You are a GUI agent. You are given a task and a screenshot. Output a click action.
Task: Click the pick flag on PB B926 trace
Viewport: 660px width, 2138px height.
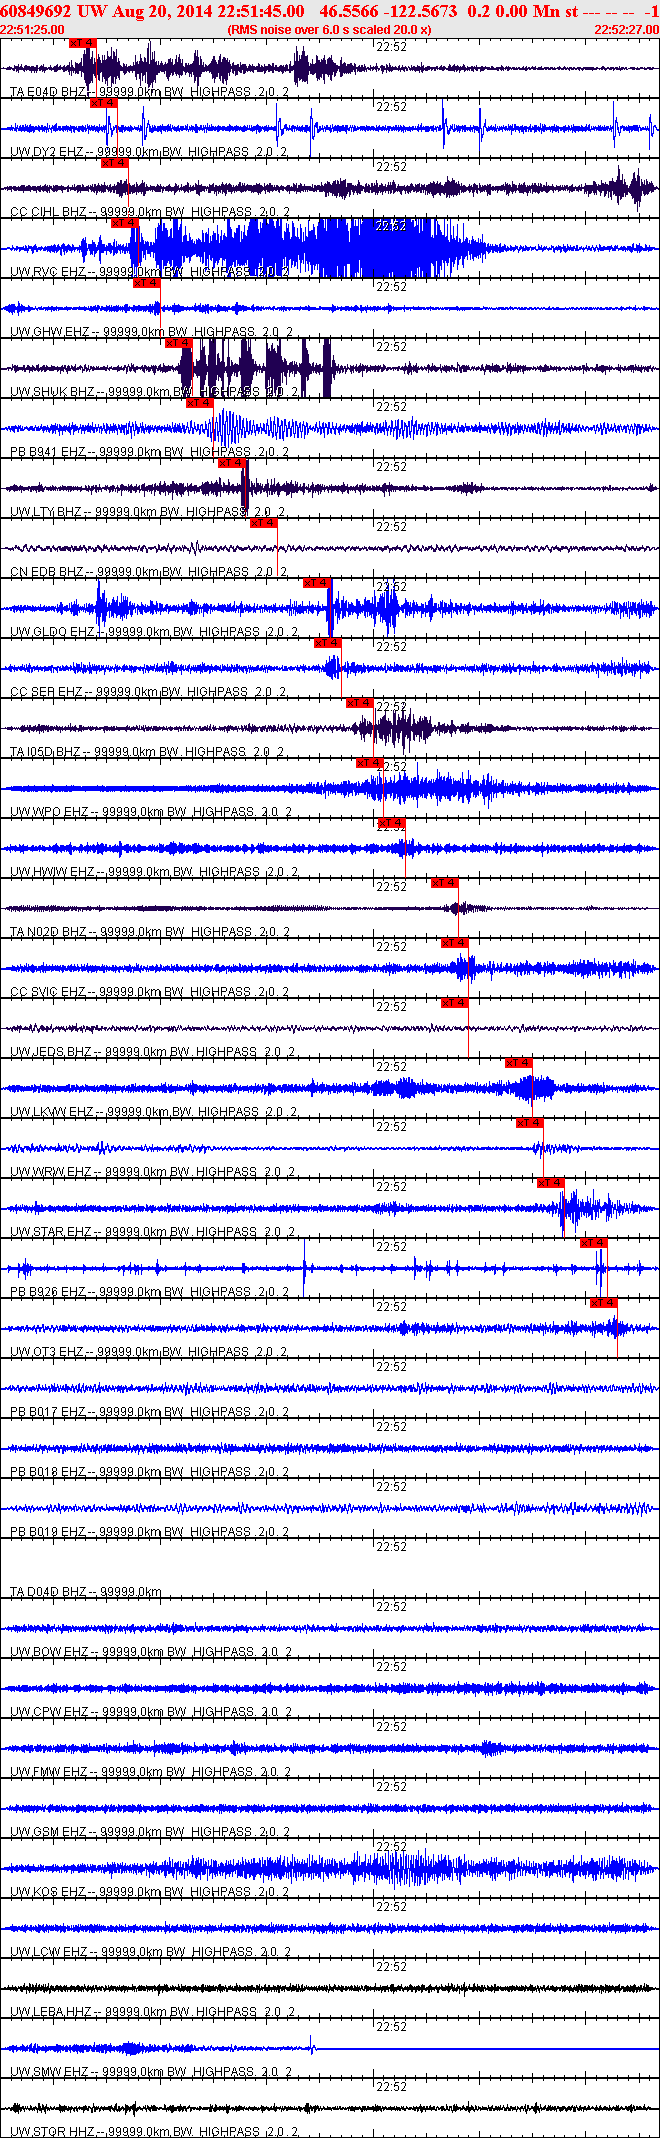tap(593, 1243)
